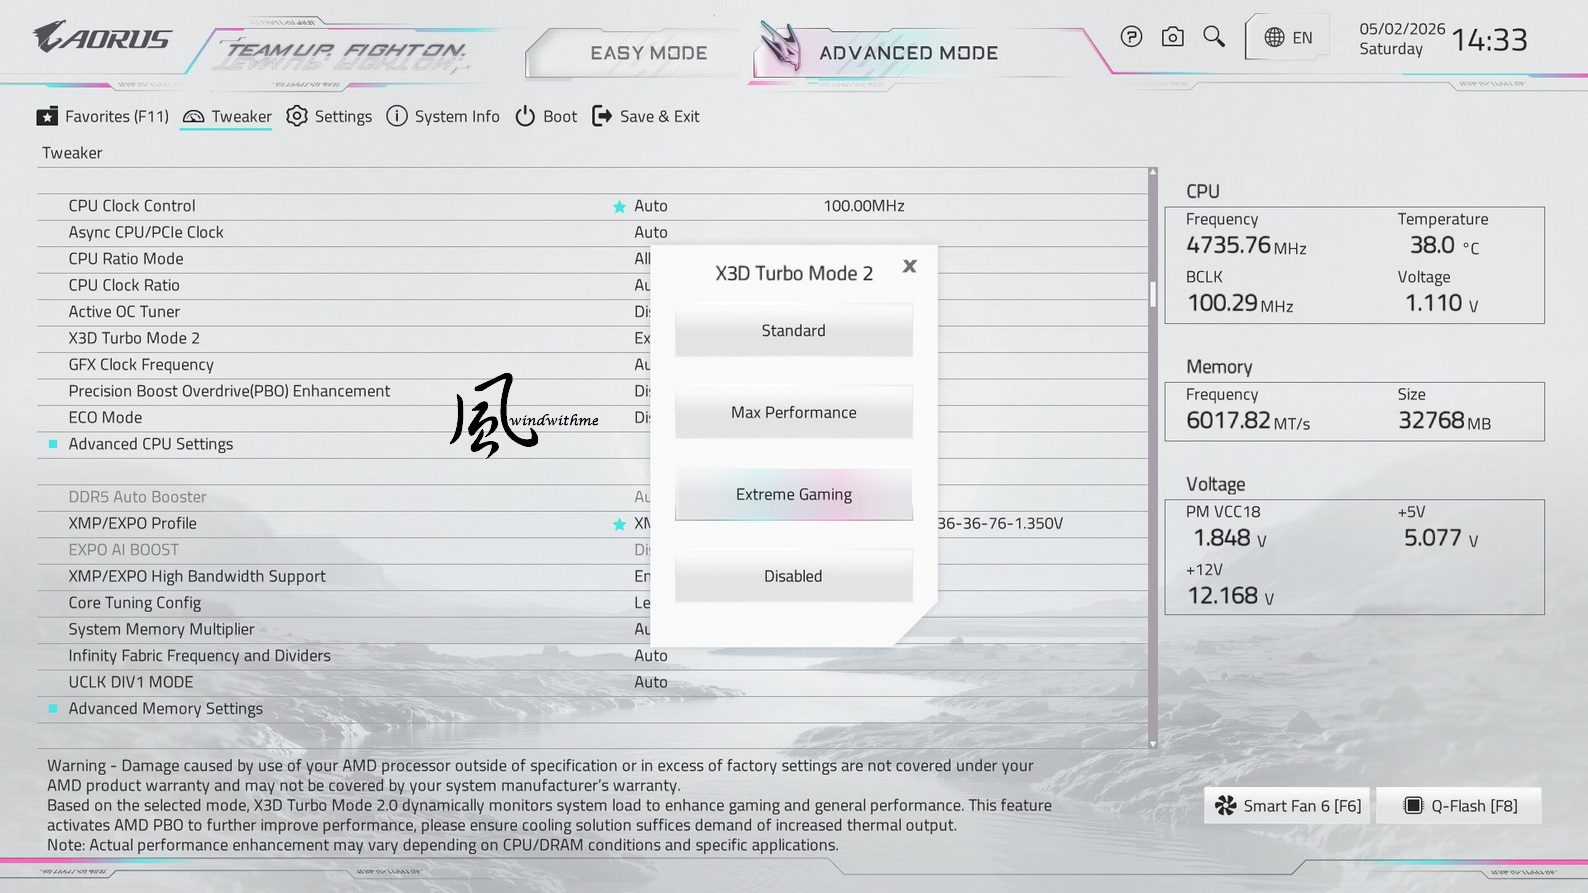The width and height of the screenshot is (1588, 893).
Task: Click the Favorites star icon
Action: pyautogui.click(x=47, y=116)
